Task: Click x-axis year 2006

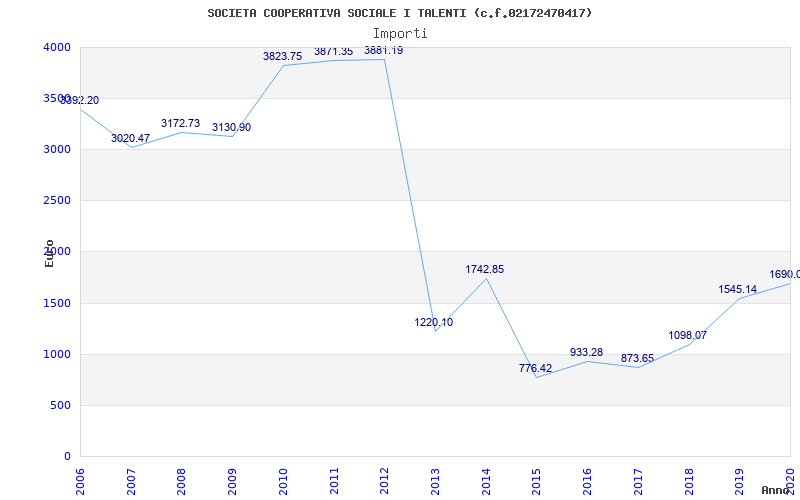Action: coord(80,482)
